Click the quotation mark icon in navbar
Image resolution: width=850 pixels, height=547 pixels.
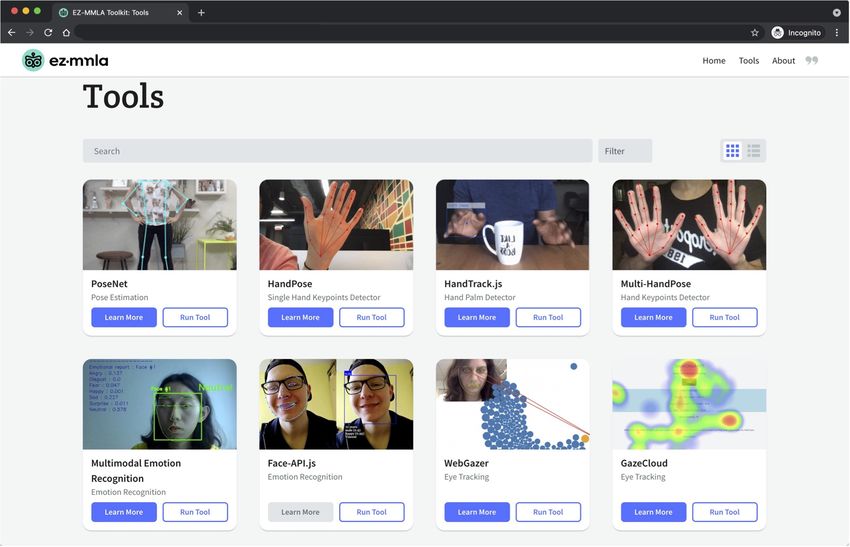pyautogui.click(x=812, y=60)
